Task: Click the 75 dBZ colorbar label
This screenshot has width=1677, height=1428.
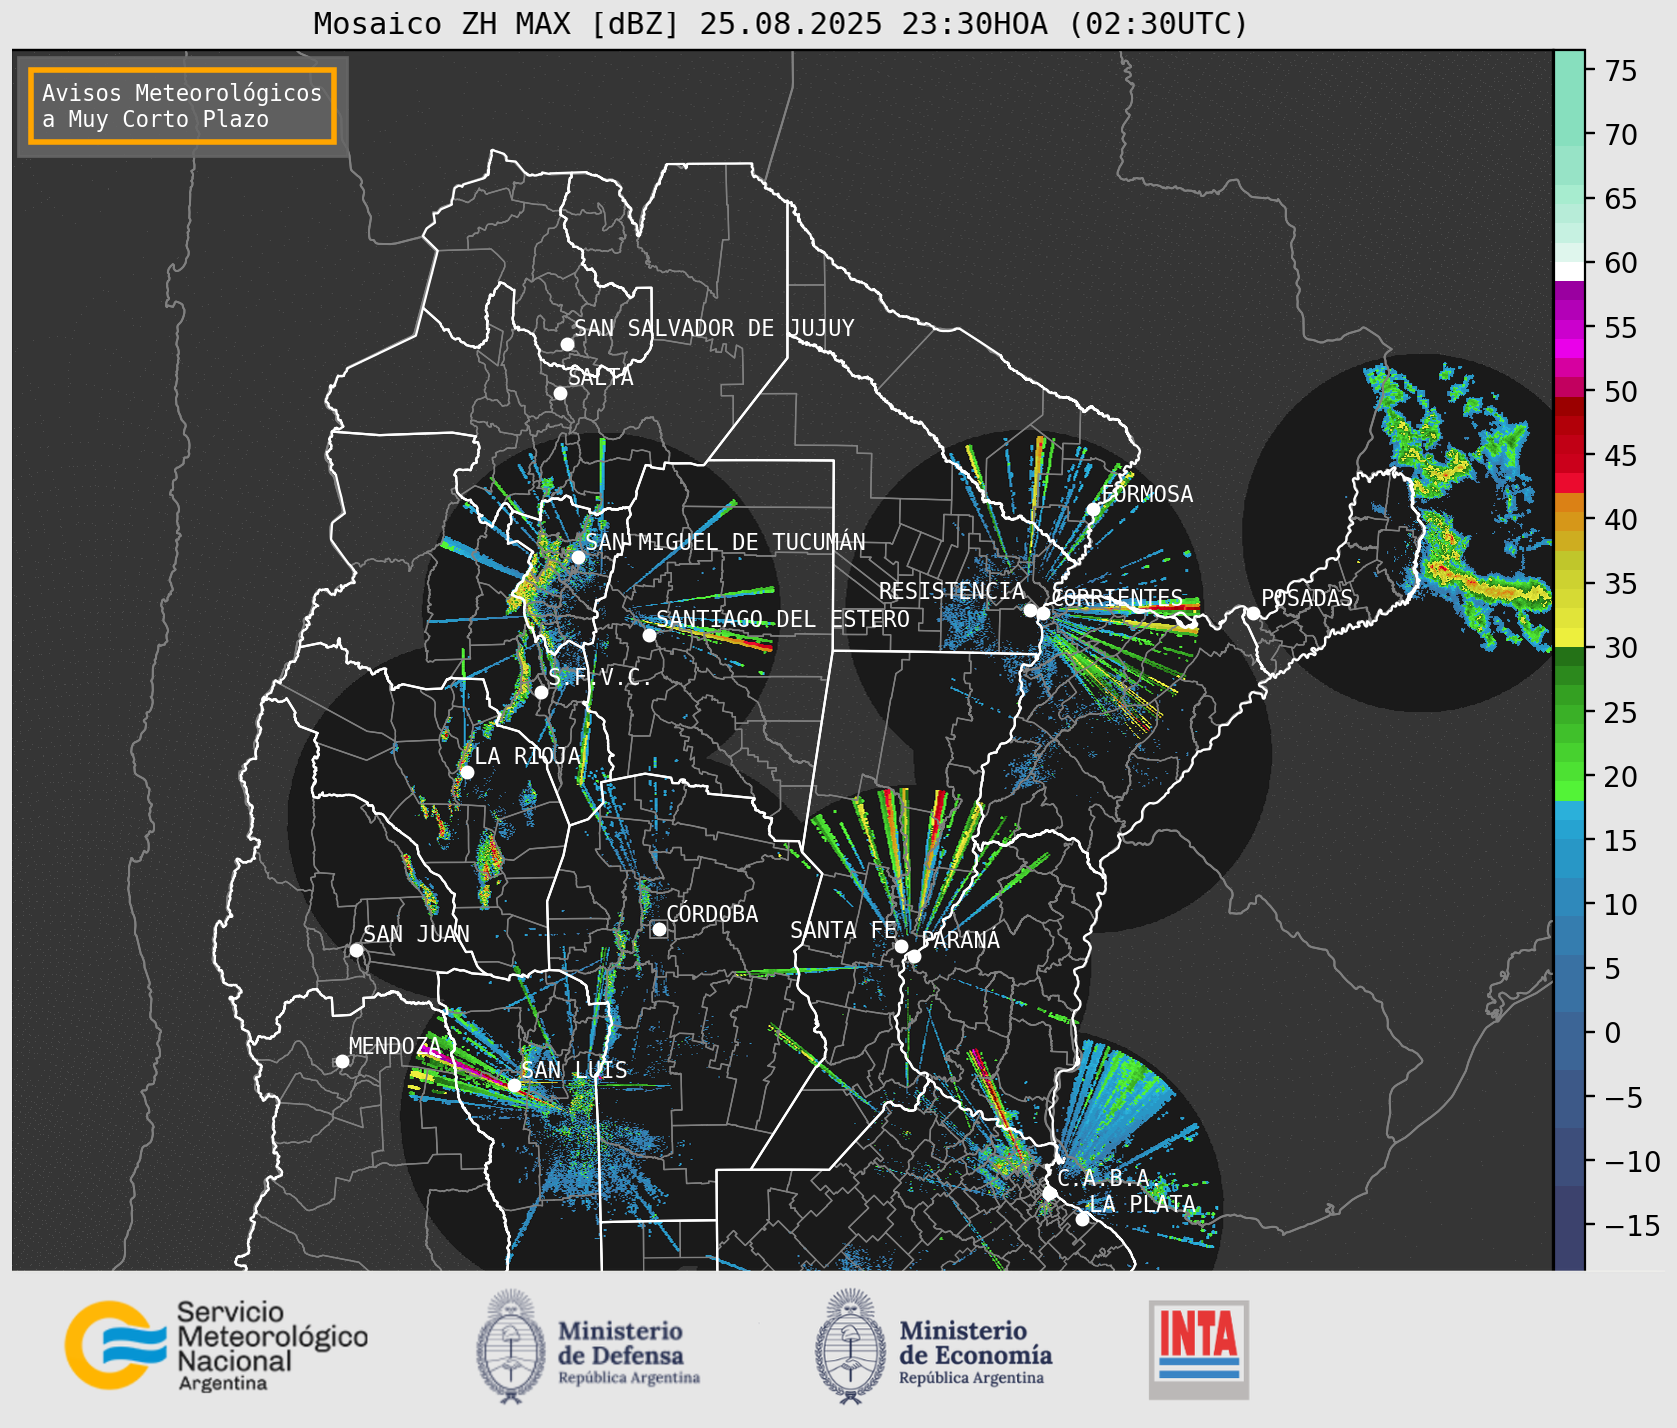Action: pos(1621,71)
